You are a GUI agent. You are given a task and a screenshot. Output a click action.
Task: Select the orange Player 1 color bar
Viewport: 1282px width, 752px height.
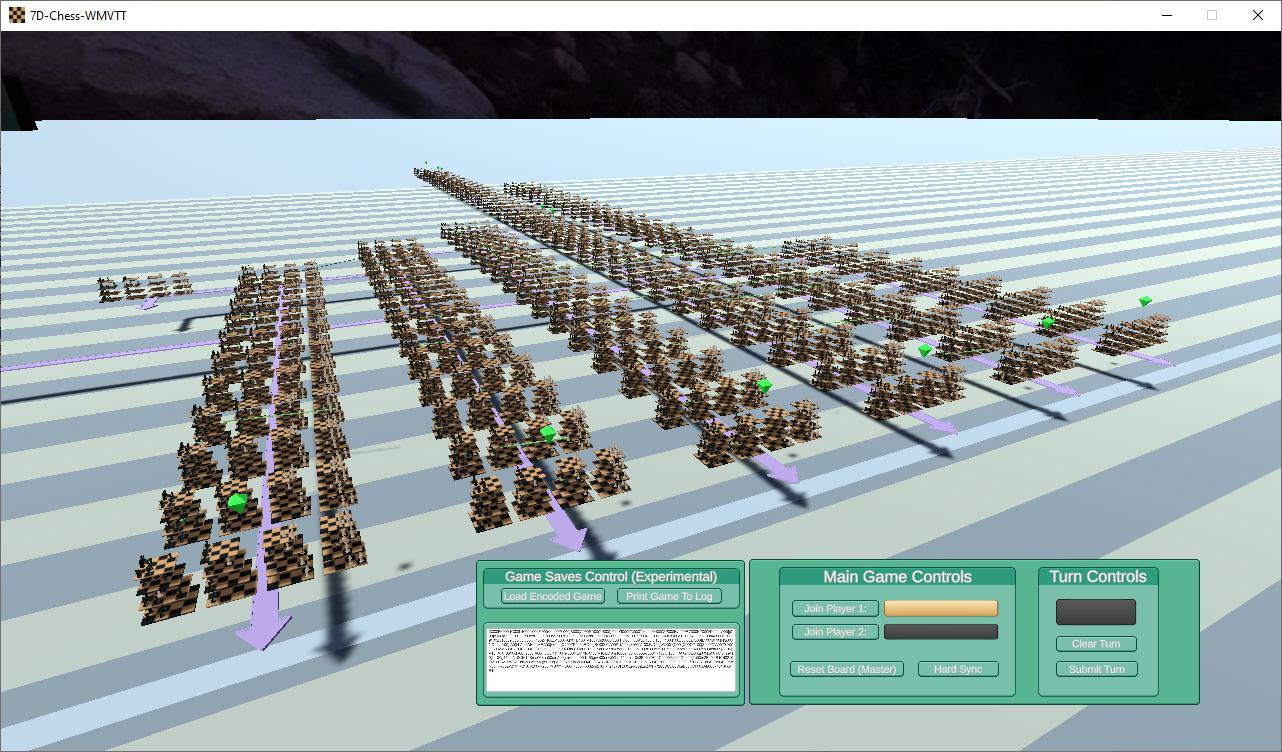[940, 608]
